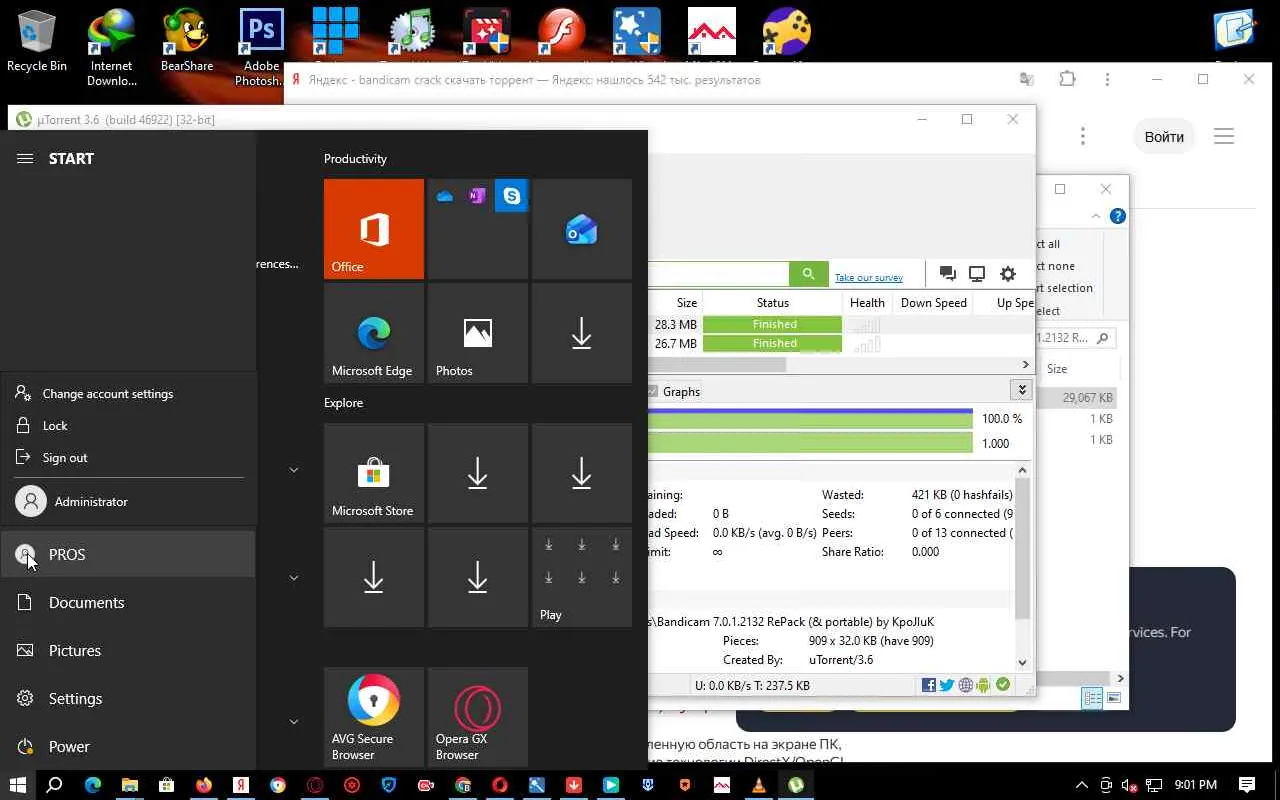Open Internet Download Manager desktop shortcut

[111, 48]
